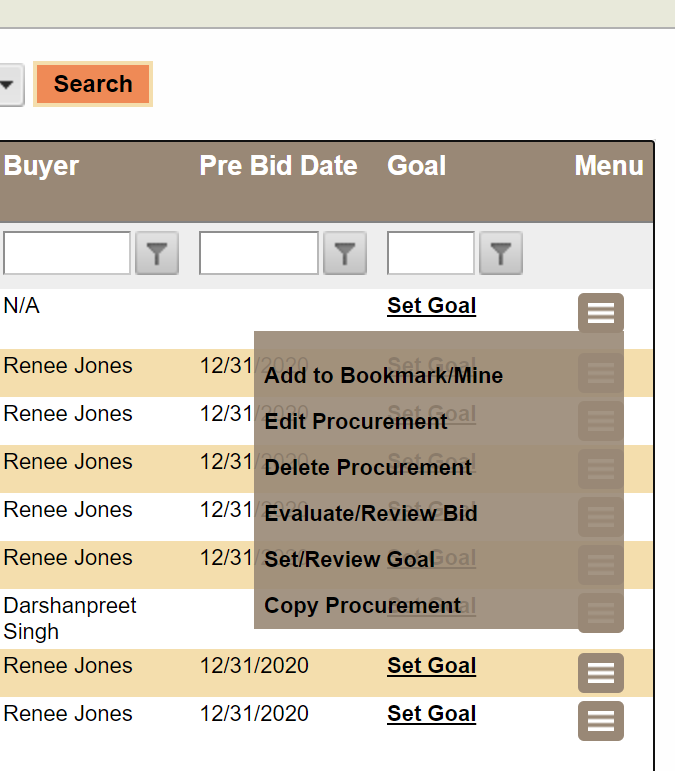Choose Evaluate/Review Bid menu entry
Image resolution: width=675 pixels, height=771 pixels.
(370, 514)
